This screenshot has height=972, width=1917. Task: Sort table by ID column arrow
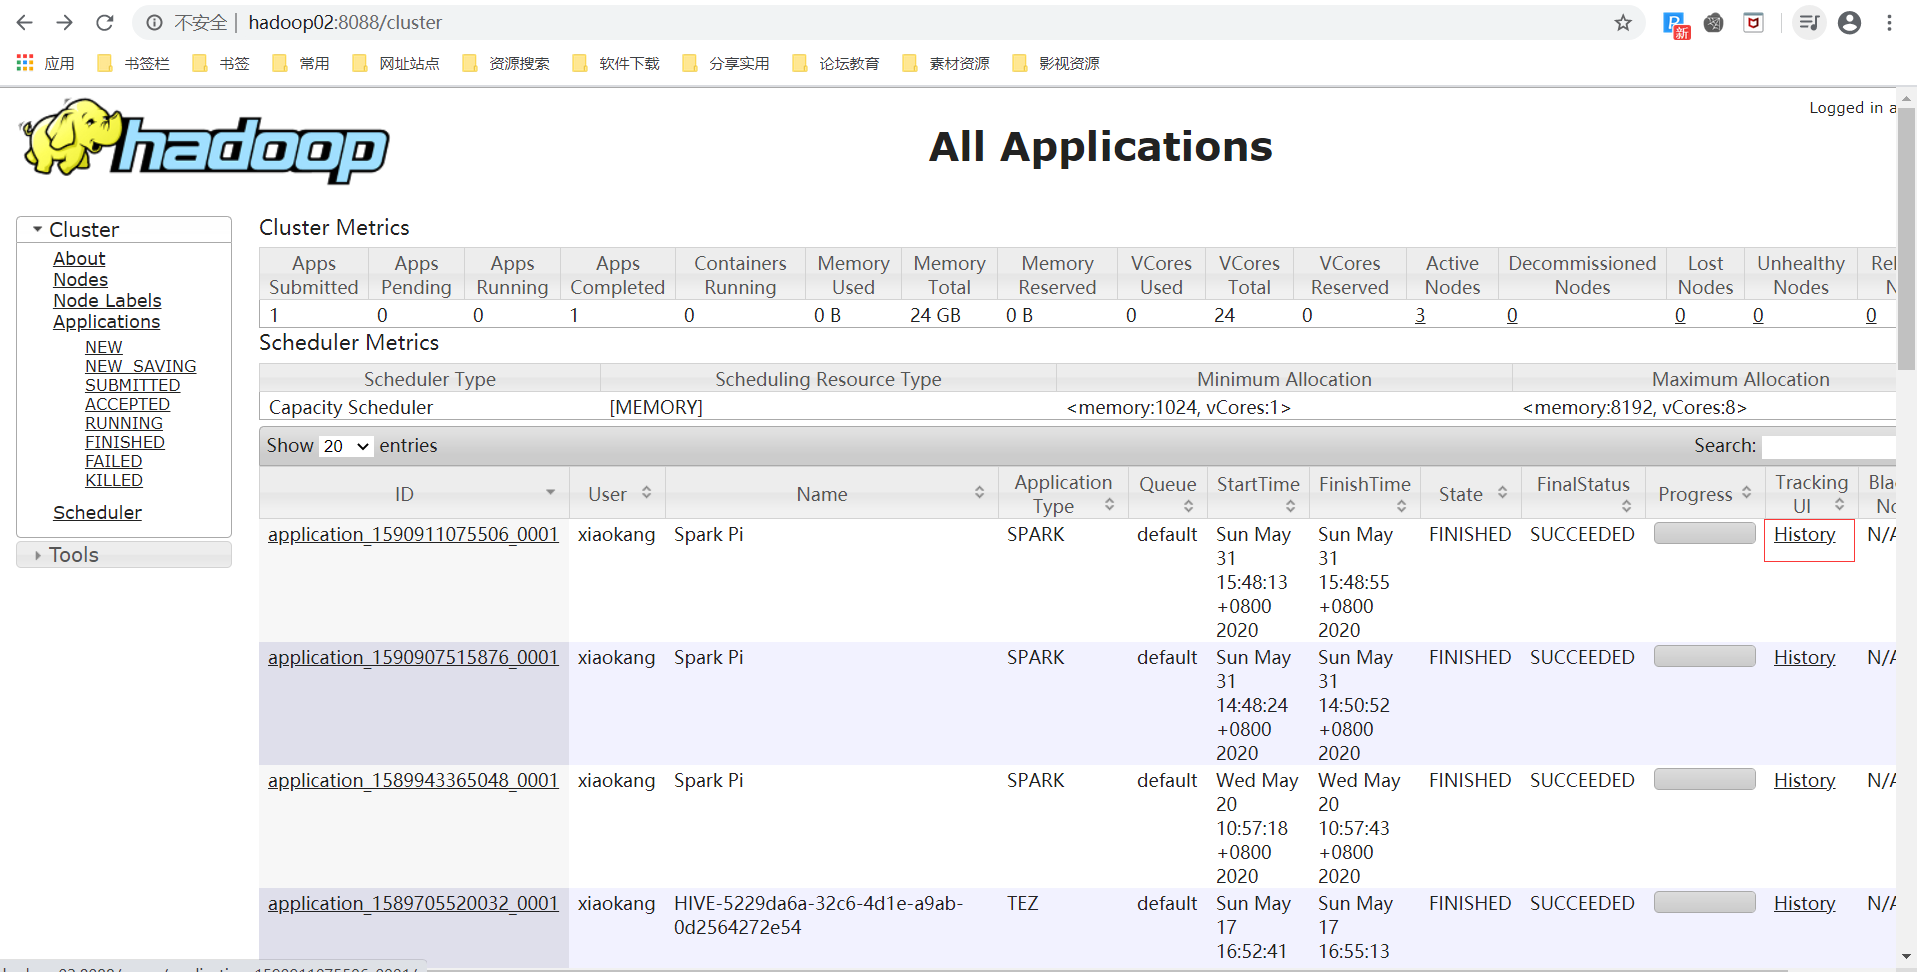click(550, 492)
